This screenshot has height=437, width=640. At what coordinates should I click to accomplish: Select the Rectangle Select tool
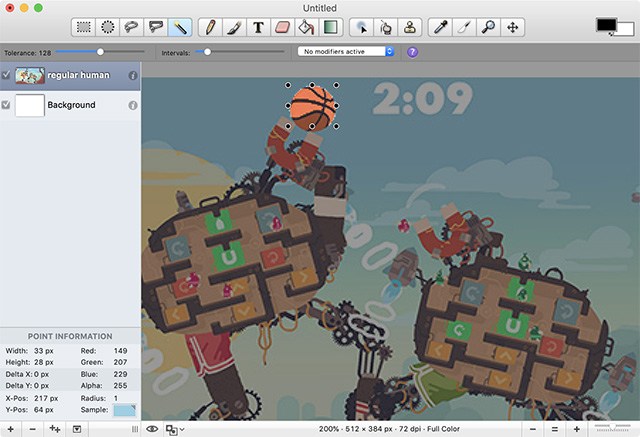point(85,27)
